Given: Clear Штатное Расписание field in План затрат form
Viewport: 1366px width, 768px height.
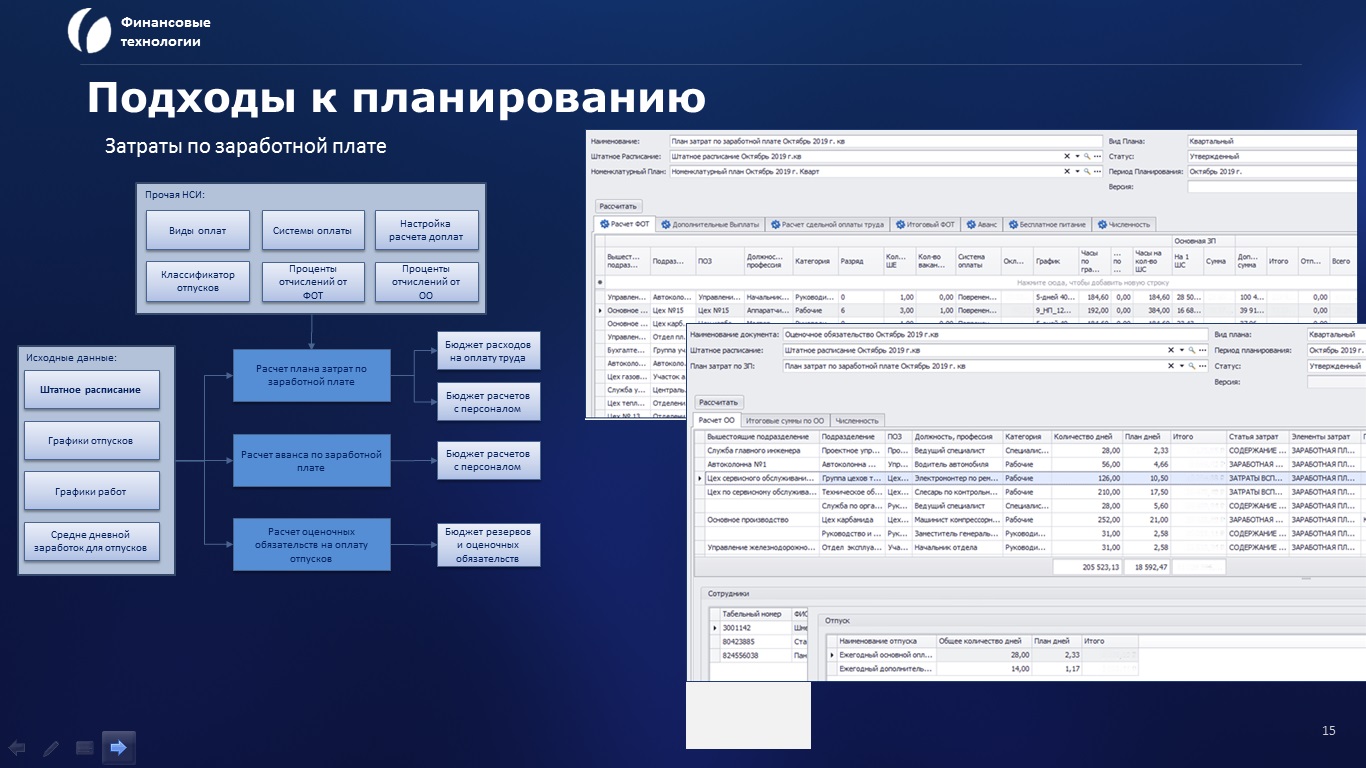Looking at the screenshot, I should pyautogui.click(x=1066, y=157).
